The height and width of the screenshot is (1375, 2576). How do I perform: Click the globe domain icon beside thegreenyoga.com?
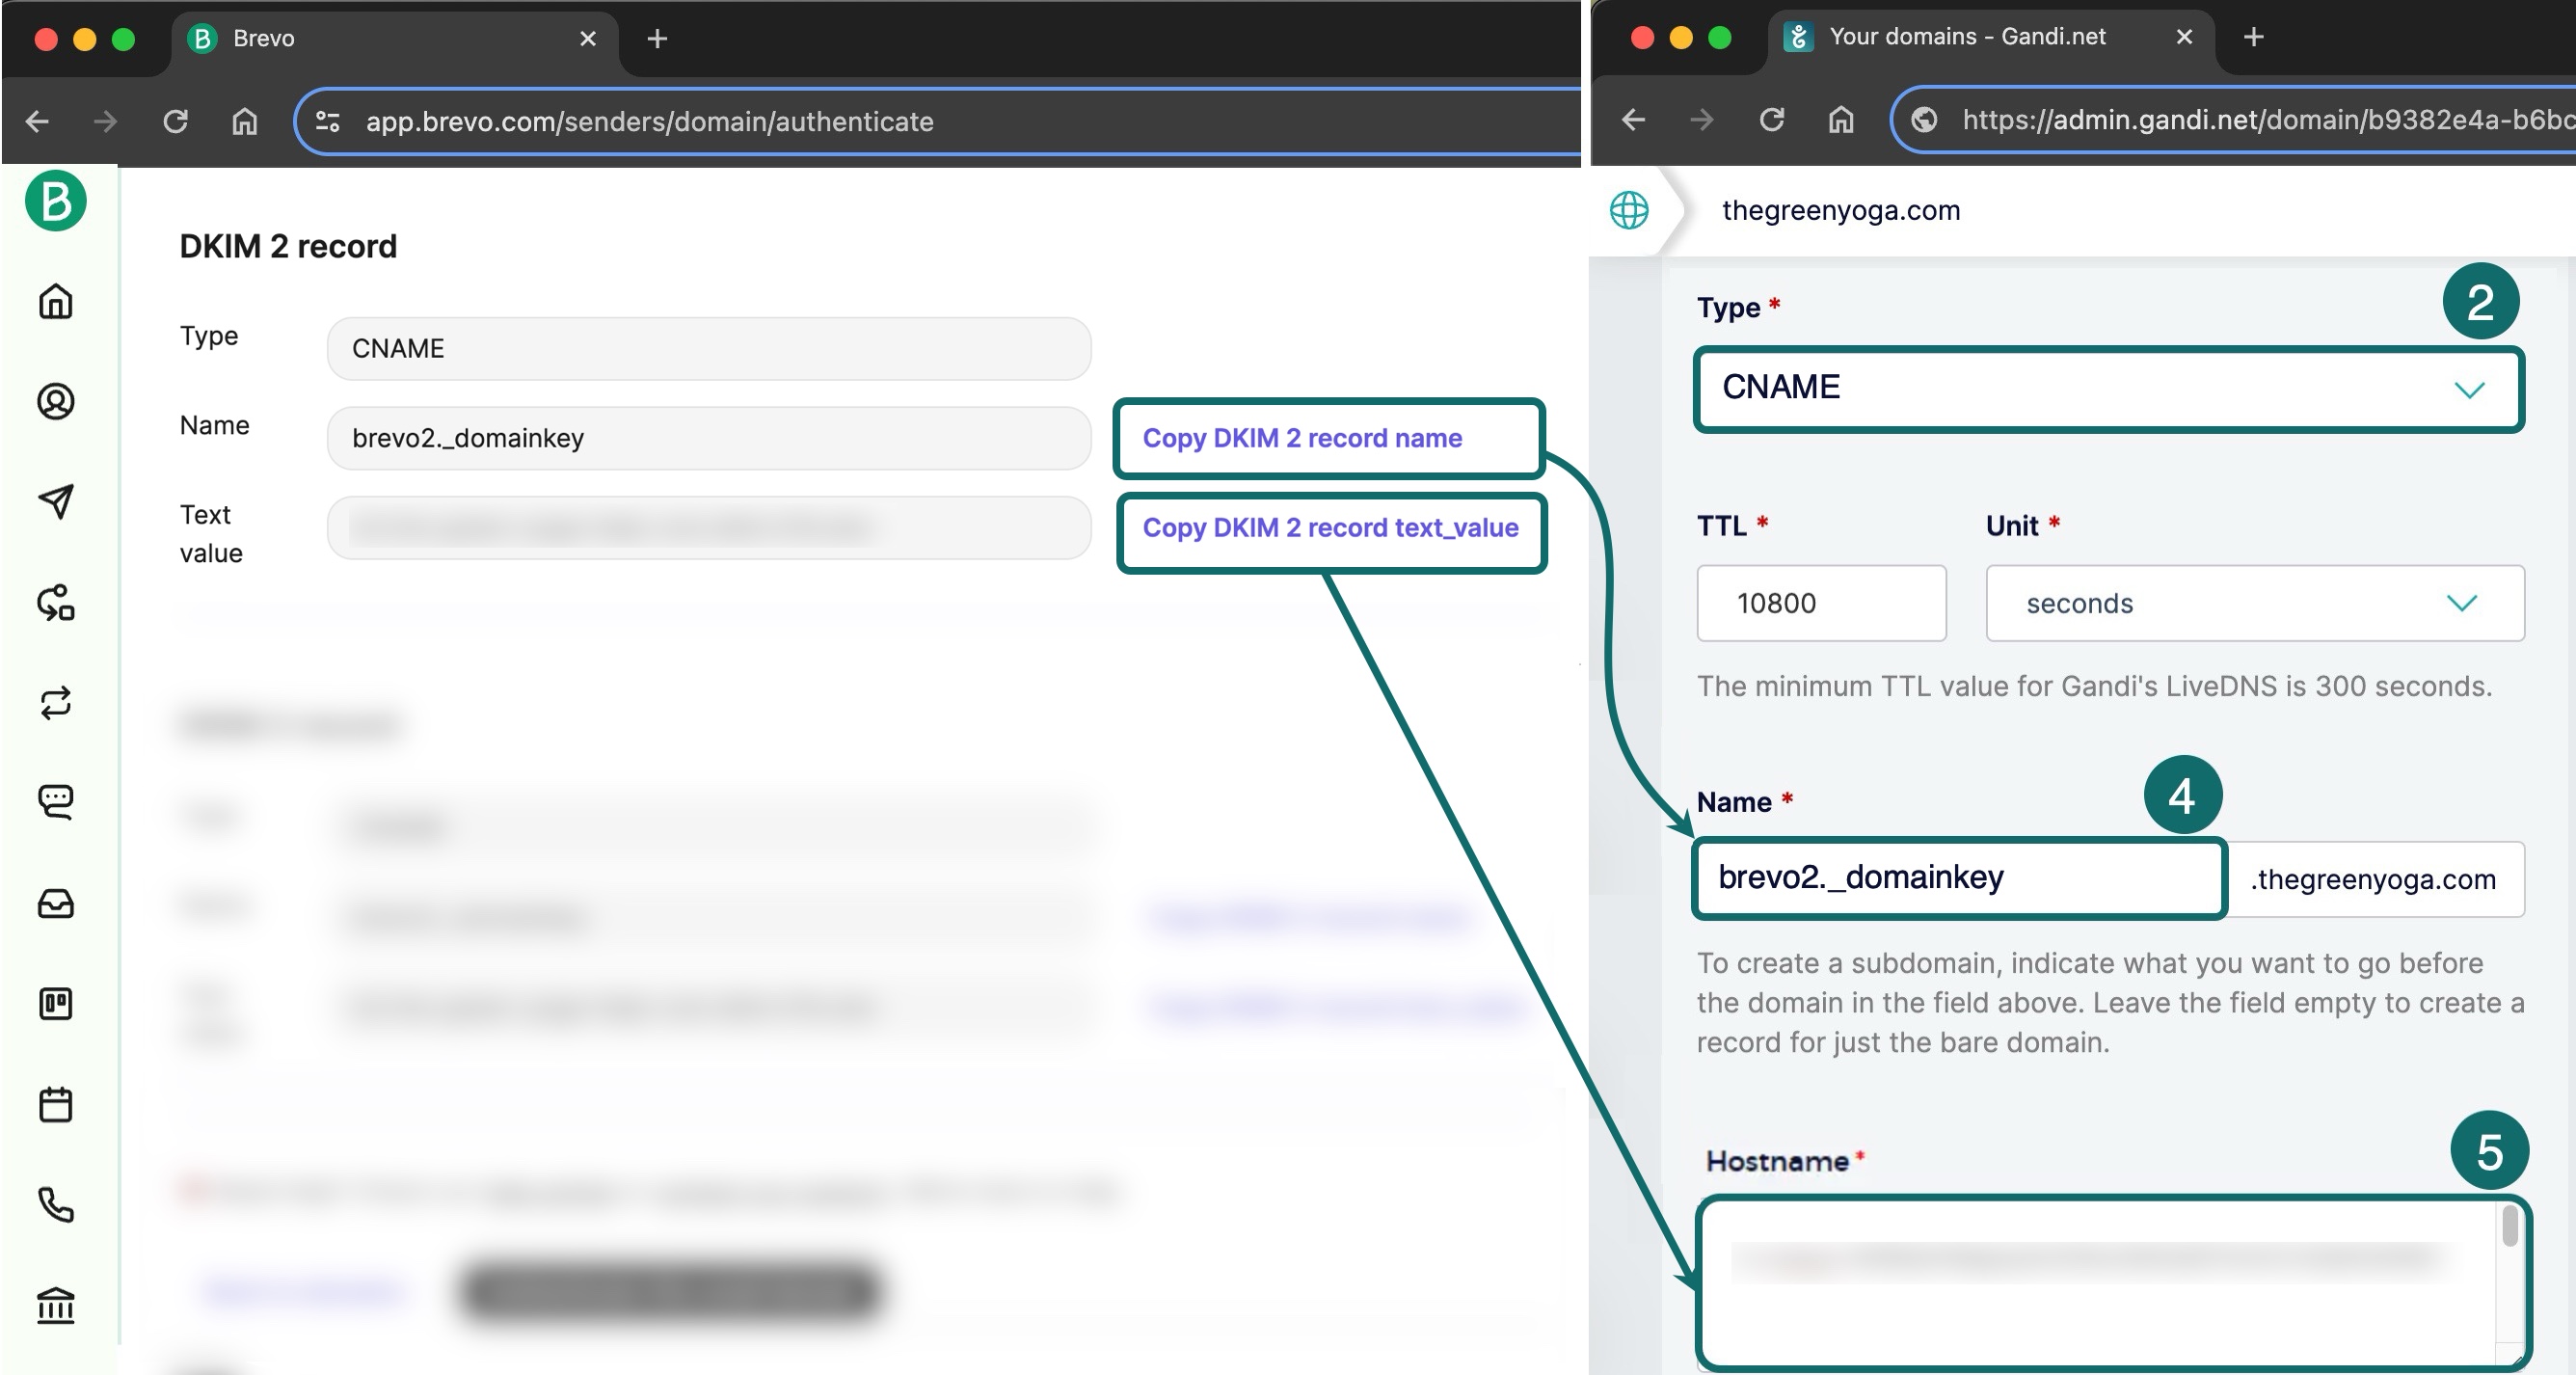click(x=1629, y=210)
